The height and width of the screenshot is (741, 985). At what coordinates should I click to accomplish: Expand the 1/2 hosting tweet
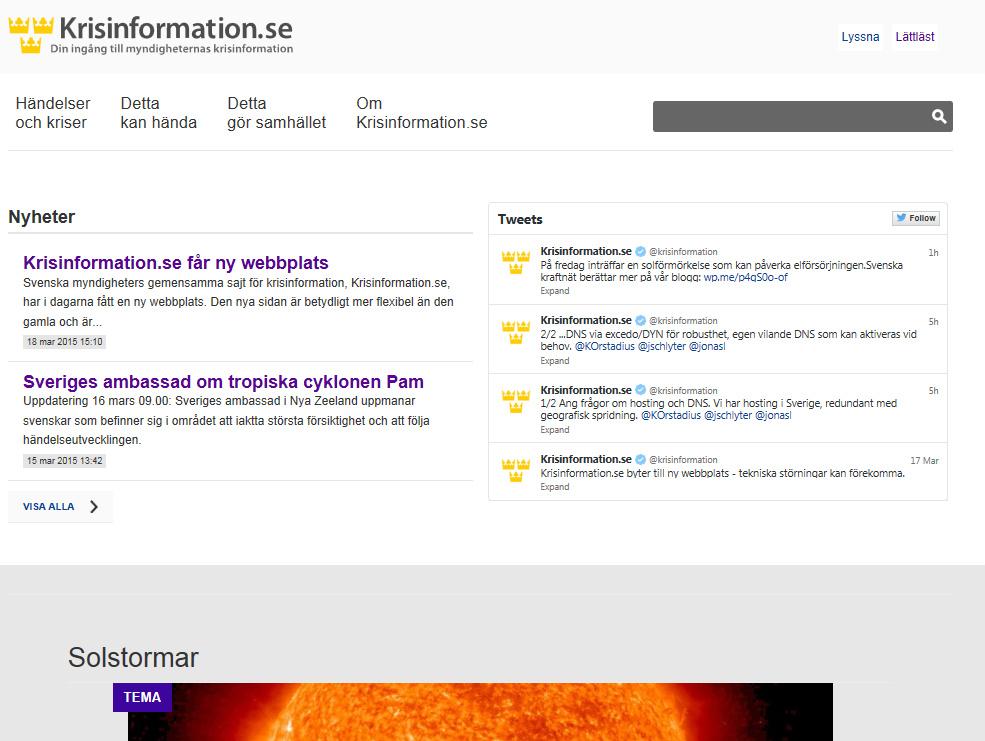[x=555, y=430]
